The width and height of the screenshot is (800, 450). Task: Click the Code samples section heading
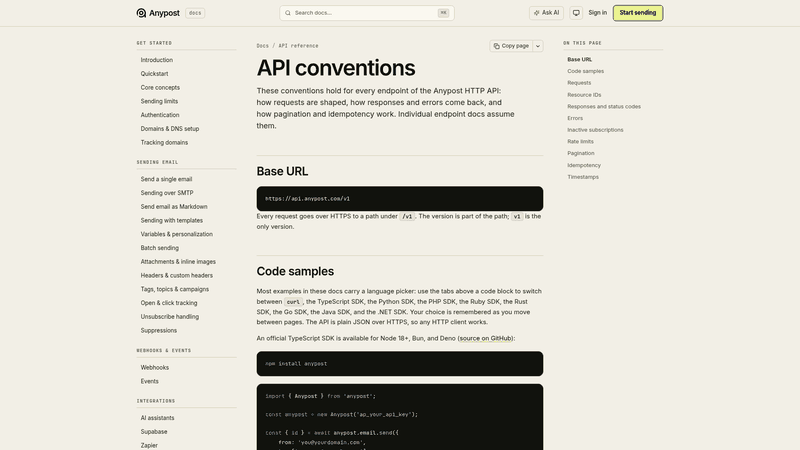point(295,271)
